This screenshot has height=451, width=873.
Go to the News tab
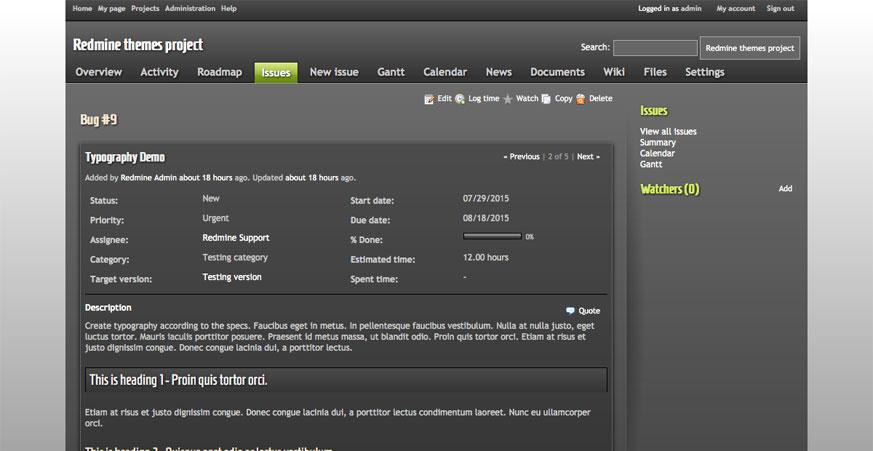pos(498,72)
